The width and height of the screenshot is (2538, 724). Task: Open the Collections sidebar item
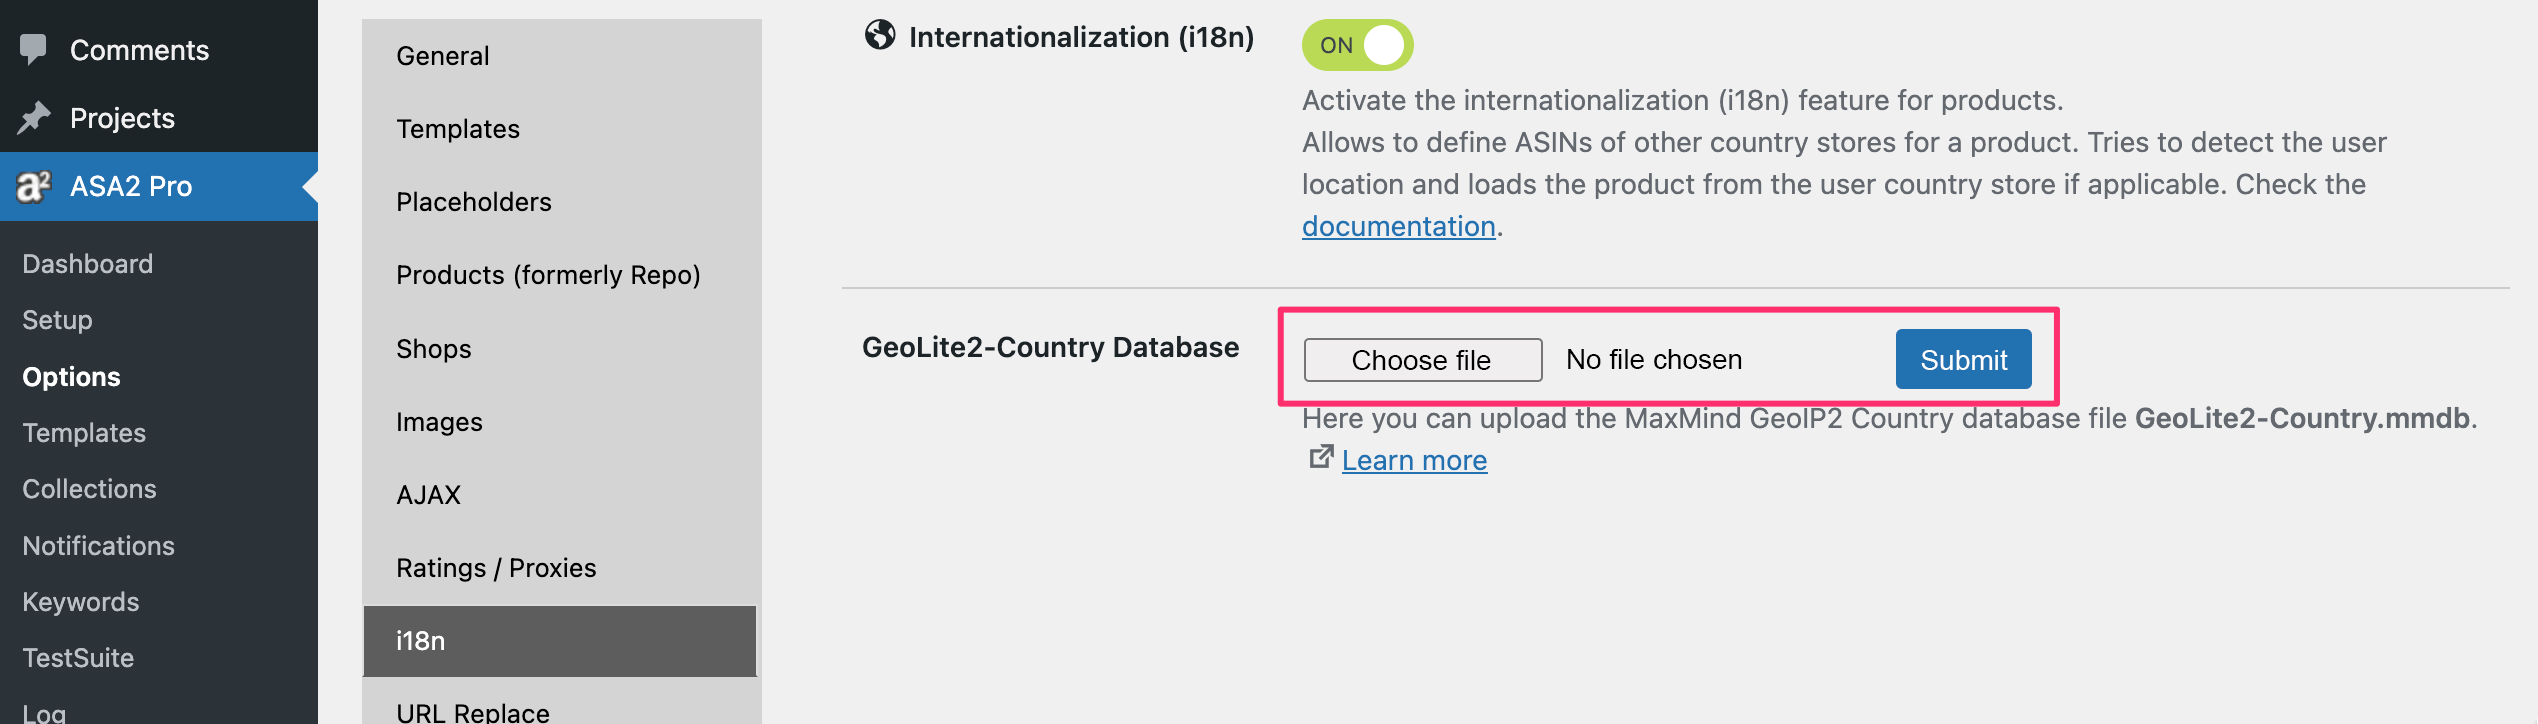[x=89, y=488]
